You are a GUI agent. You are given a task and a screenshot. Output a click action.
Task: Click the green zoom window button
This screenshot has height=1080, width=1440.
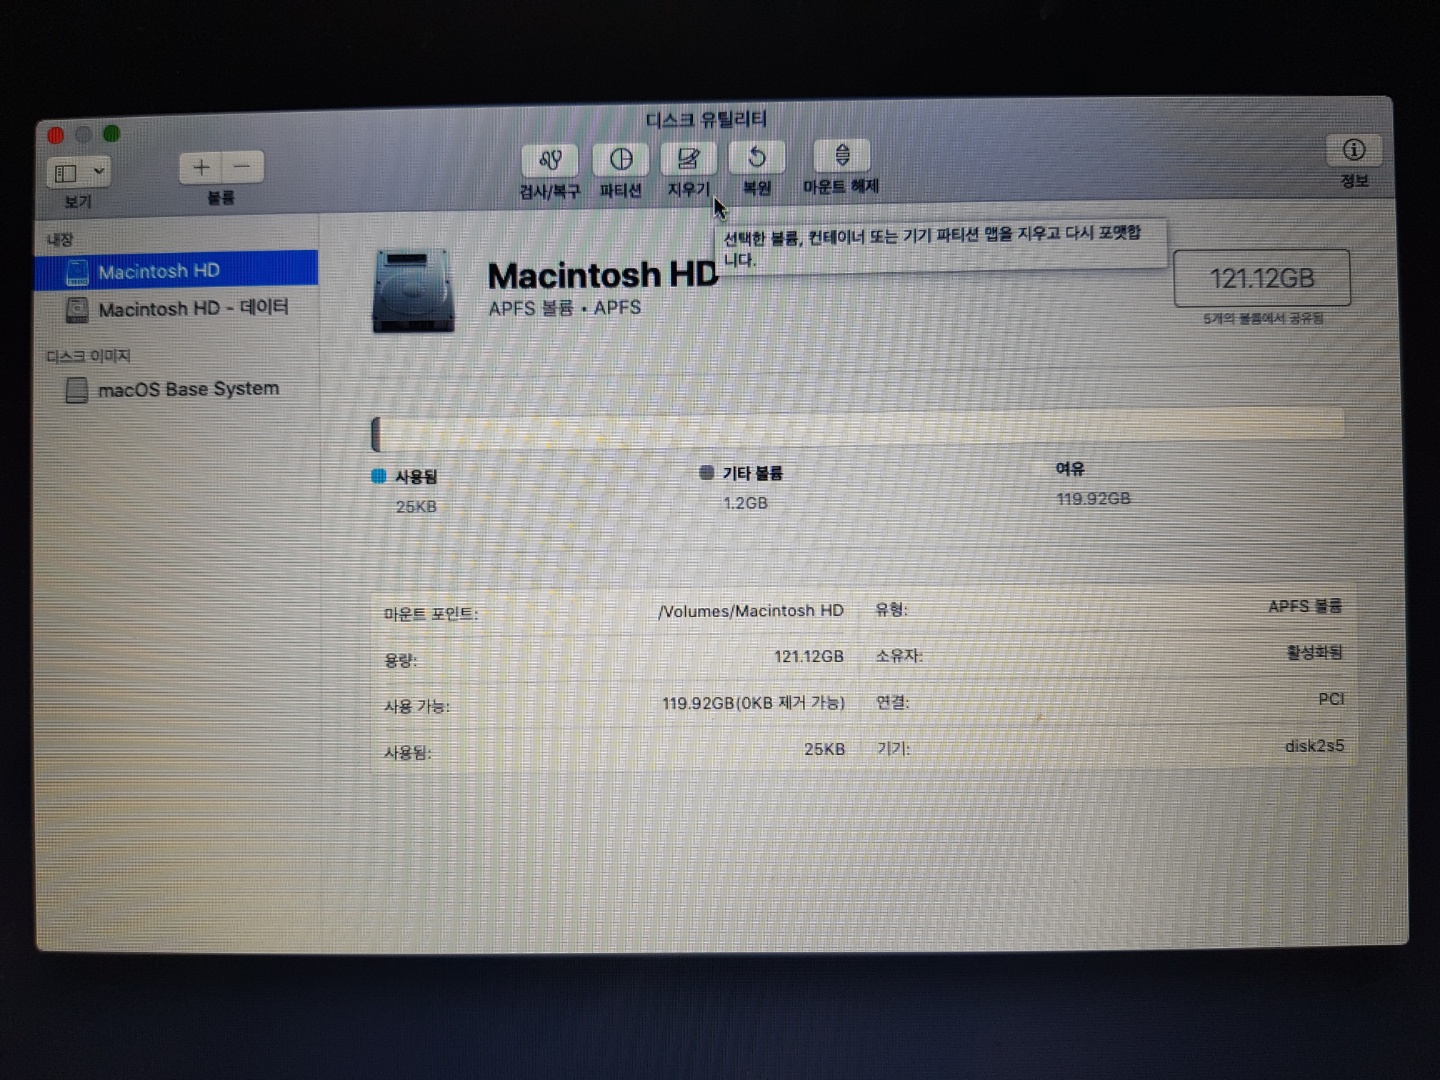point(112,133)
